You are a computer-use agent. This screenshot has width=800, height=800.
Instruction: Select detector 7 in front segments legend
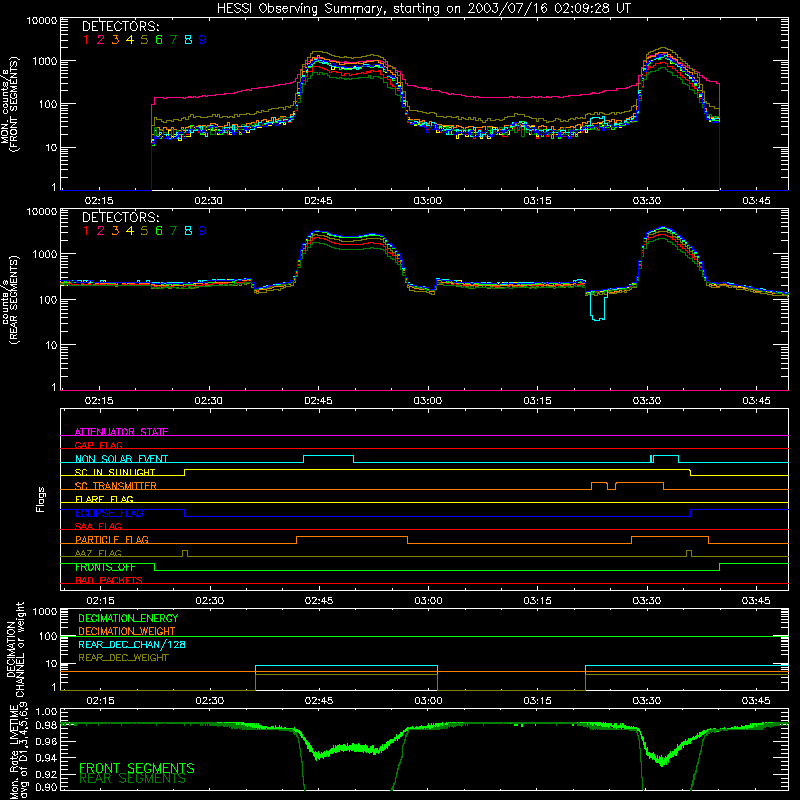pyautogui.click(x=173, y=40)
